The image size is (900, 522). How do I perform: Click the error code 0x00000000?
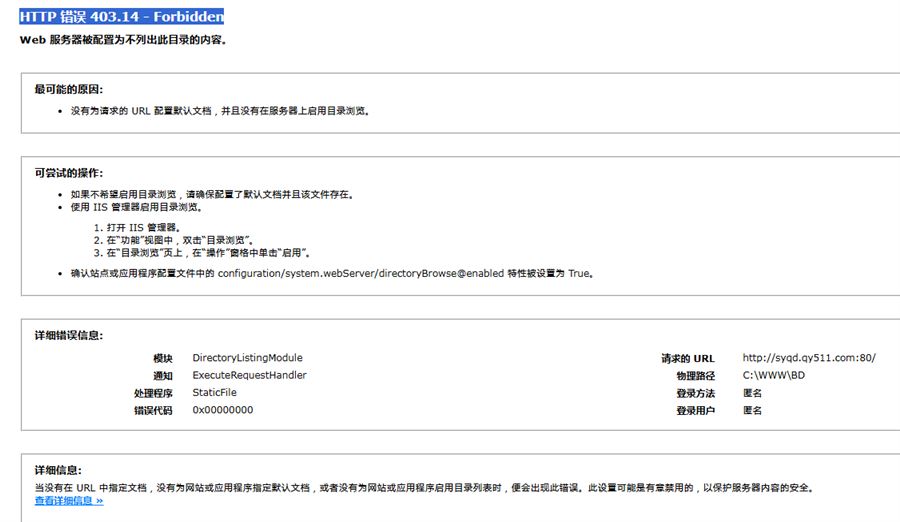pos(222,410)
